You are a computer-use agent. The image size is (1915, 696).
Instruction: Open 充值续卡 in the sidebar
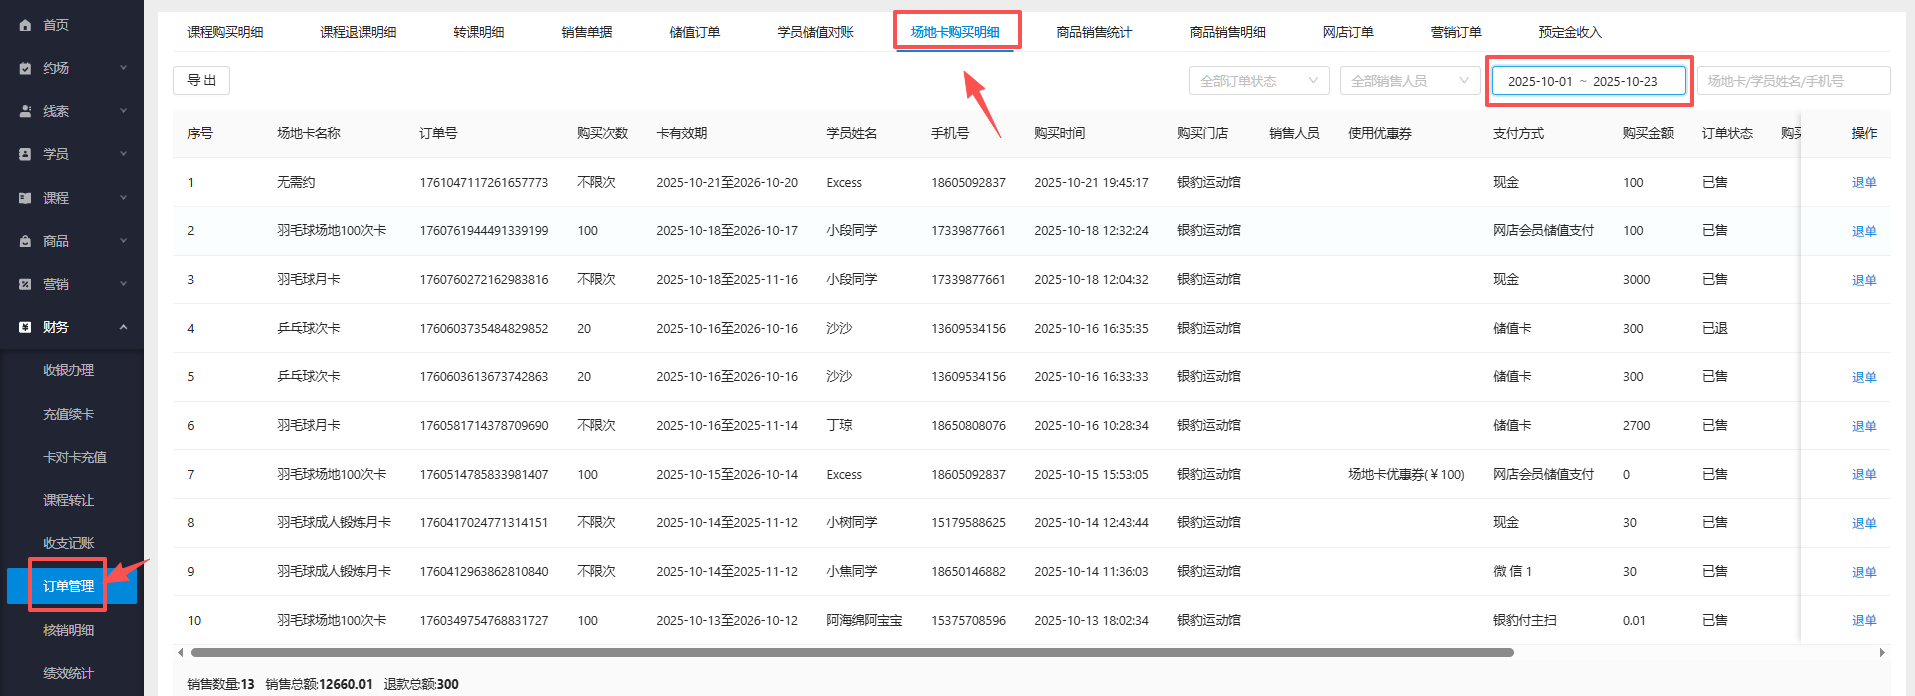pyautogui.click(x=68, y=414)
